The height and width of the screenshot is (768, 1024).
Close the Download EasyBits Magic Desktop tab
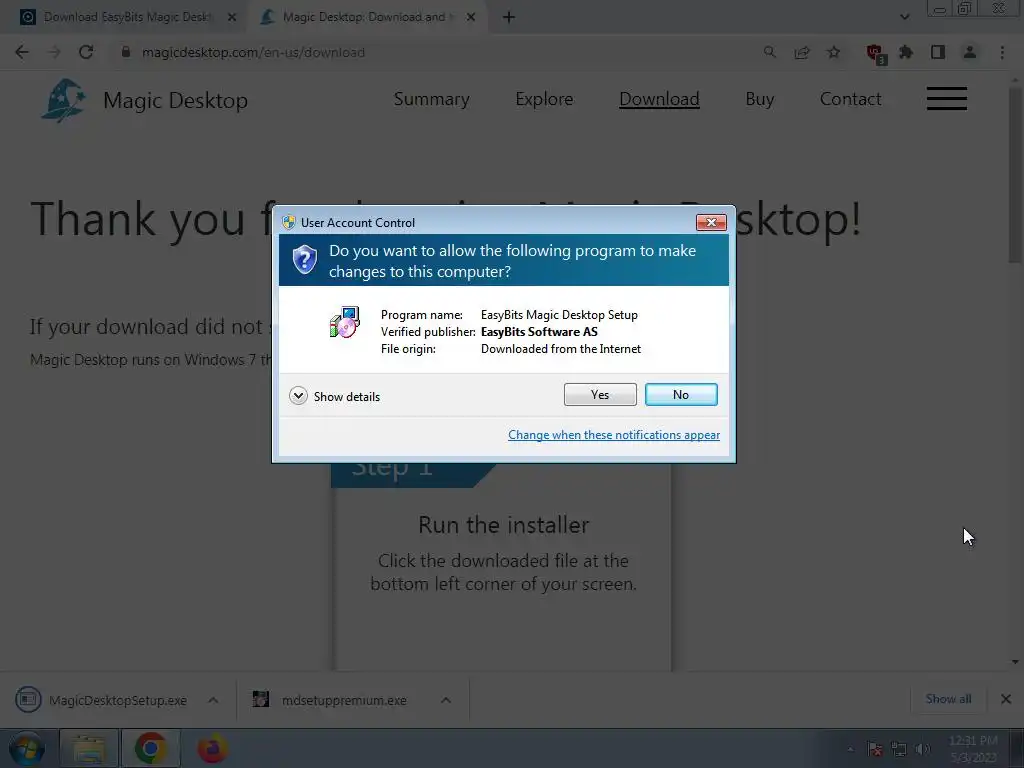pyautogui.click(x=232, y=17)
